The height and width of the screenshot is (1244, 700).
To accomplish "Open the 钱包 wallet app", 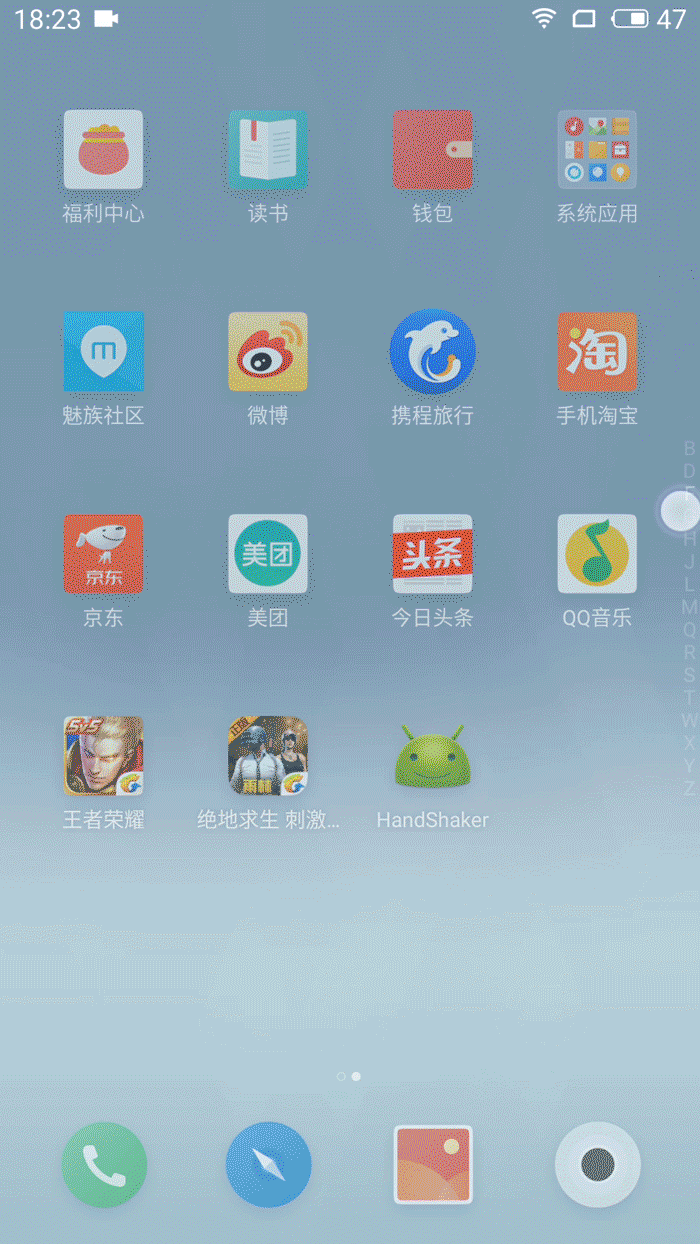I will pos(433,150).
